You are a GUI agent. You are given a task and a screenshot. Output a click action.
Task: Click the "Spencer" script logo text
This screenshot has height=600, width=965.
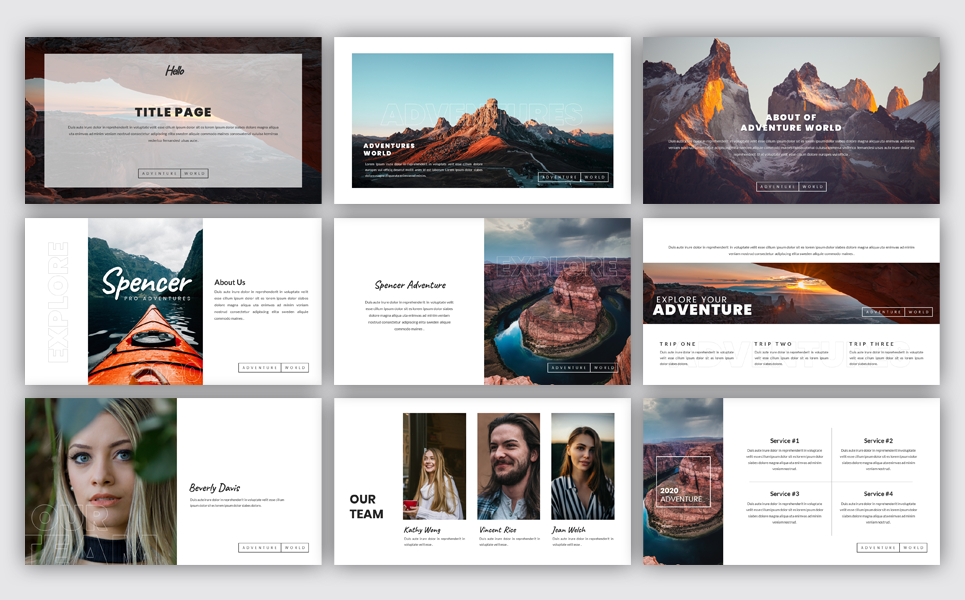pos(146,282)
